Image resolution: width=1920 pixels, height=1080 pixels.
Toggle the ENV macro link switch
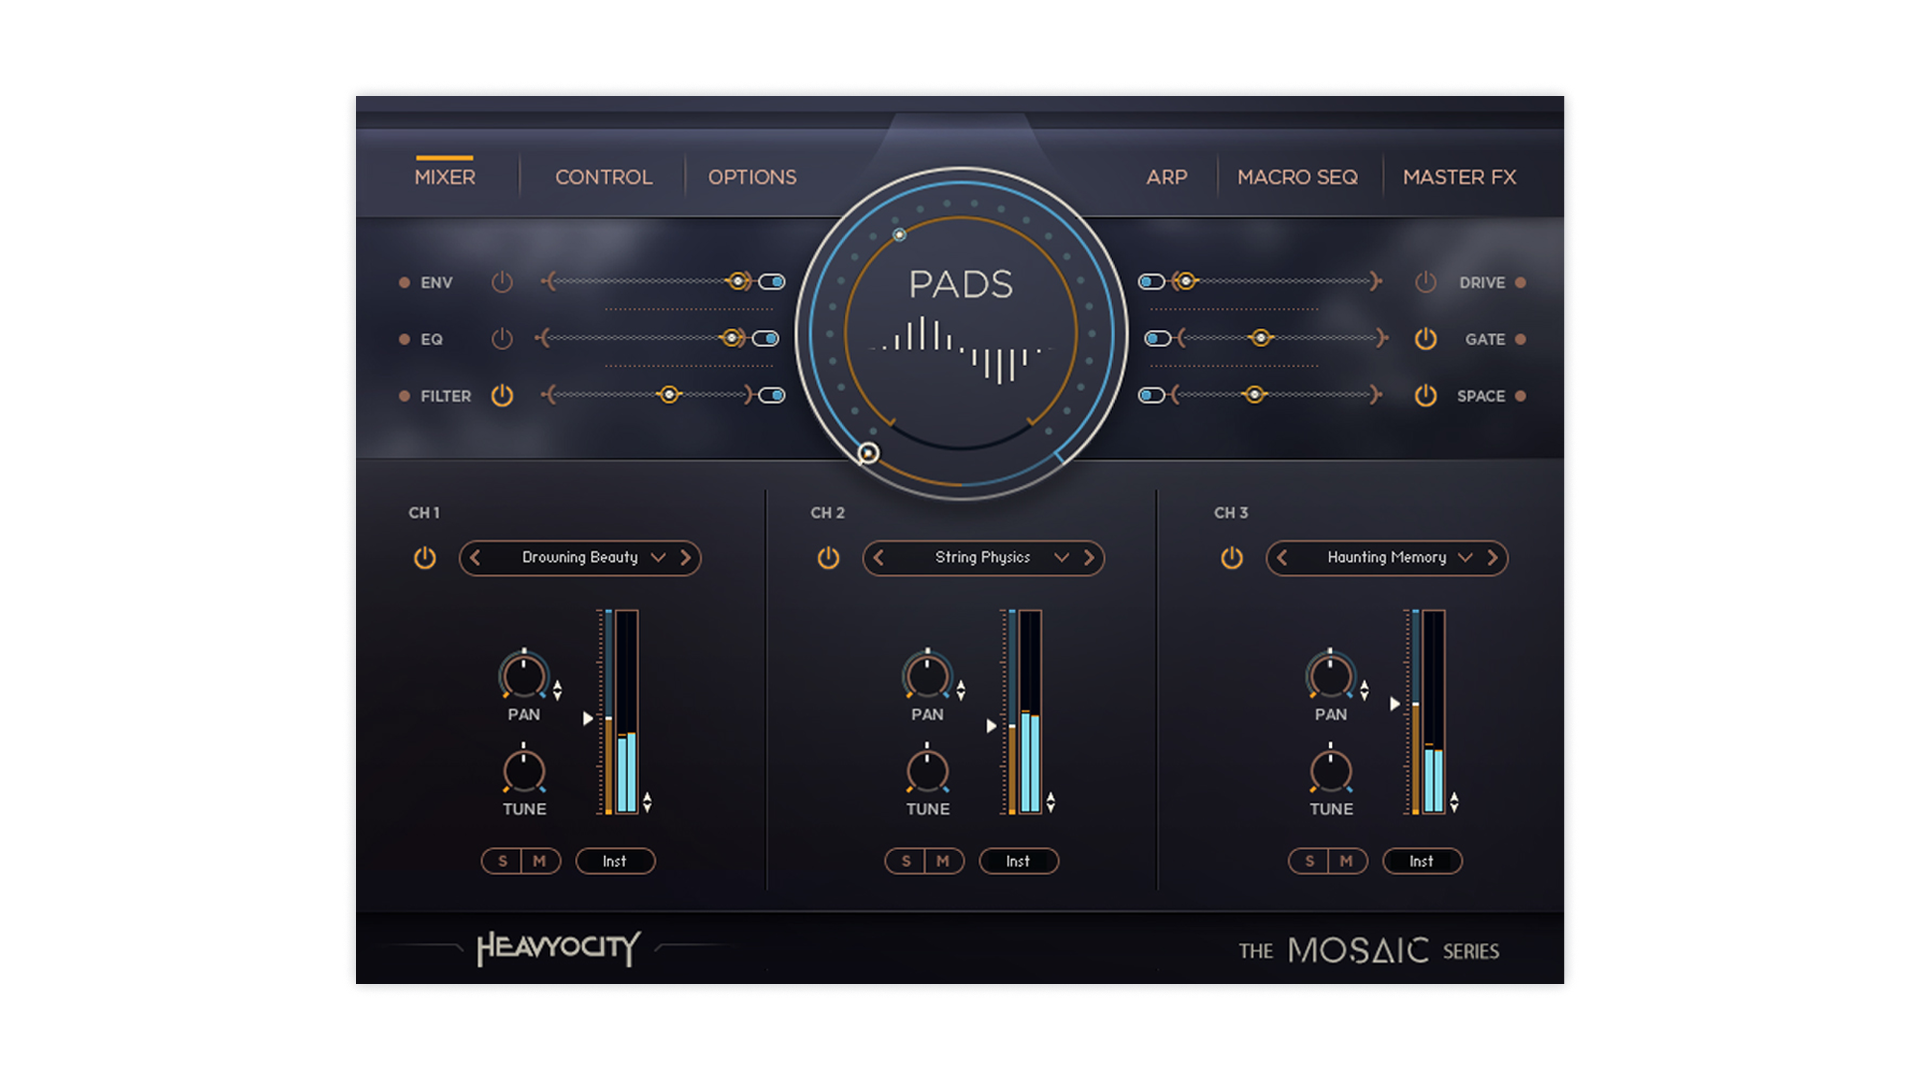click(772, 282)
